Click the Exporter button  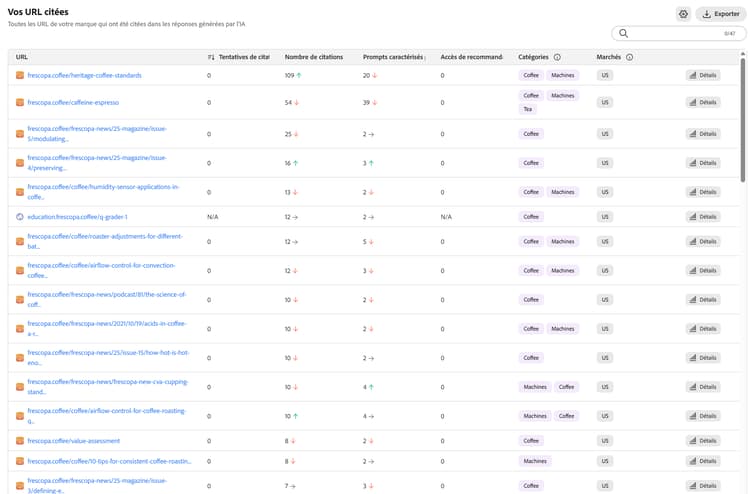tap(720, 14)
